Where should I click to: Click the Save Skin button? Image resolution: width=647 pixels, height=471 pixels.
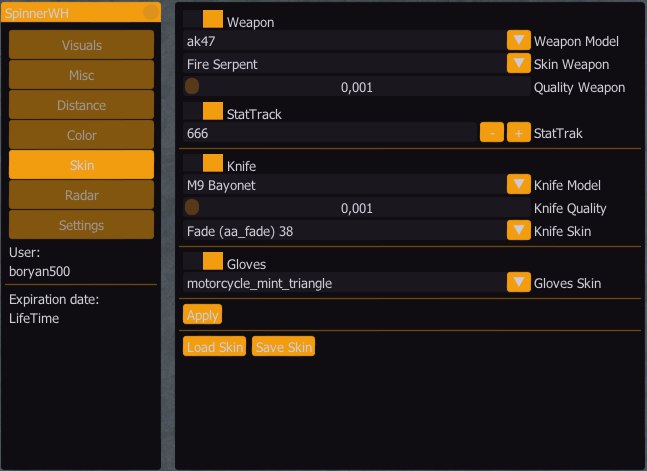pyautogui.click(x=283, y=346)
